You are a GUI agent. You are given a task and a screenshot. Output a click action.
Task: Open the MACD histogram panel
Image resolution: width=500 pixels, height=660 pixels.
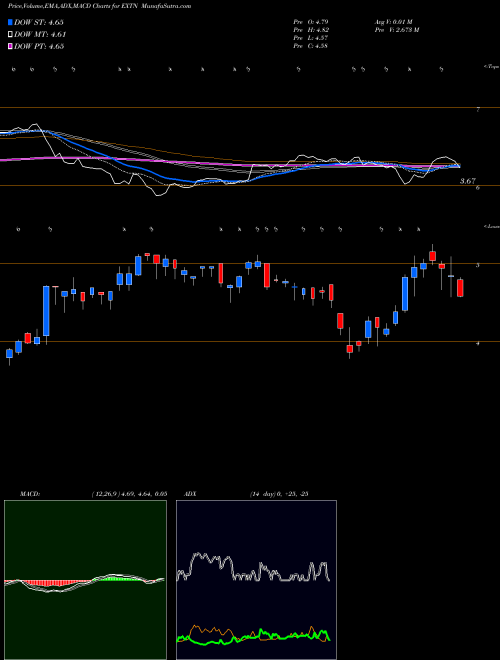85,580
